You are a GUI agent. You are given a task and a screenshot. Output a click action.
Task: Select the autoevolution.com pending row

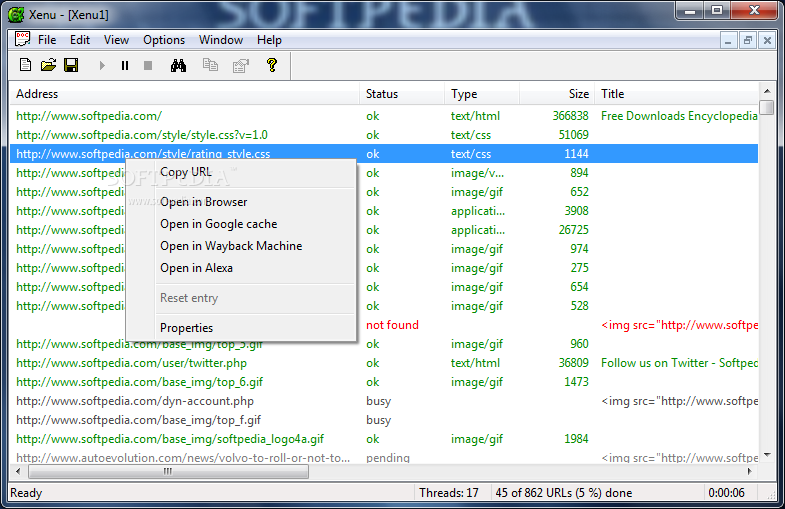pyautogui.click(x=384, y=457)
